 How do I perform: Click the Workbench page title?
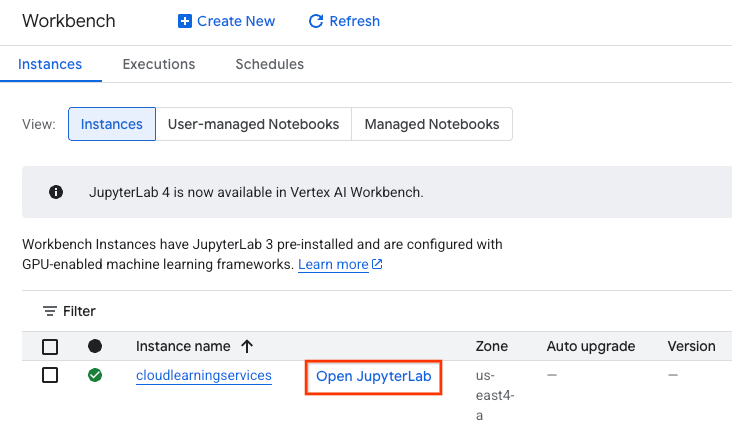click(69, 21)
